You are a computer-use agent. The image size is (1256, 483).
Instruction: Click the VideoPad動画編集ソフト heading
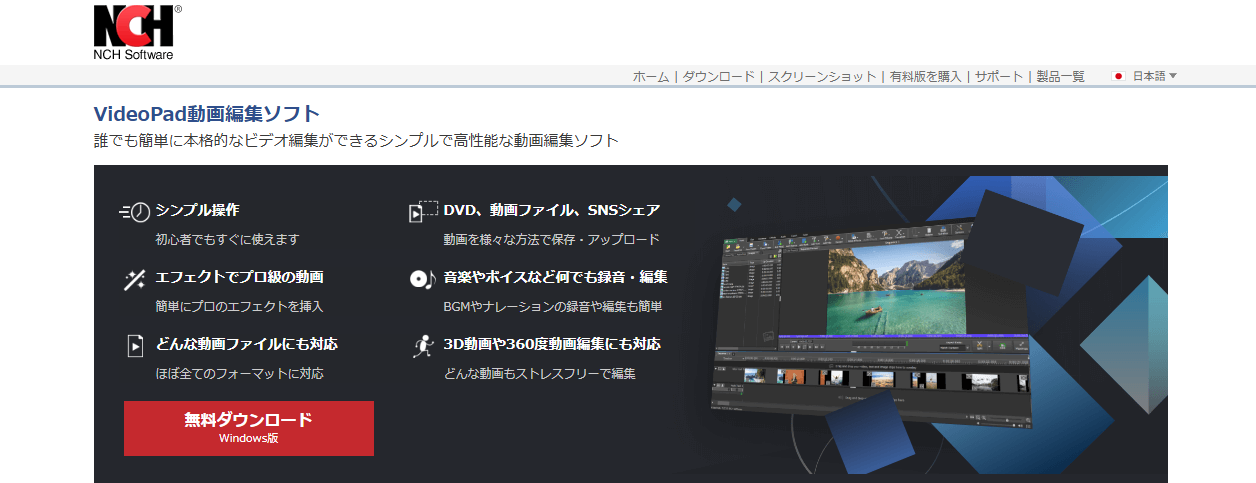[207, 114]
